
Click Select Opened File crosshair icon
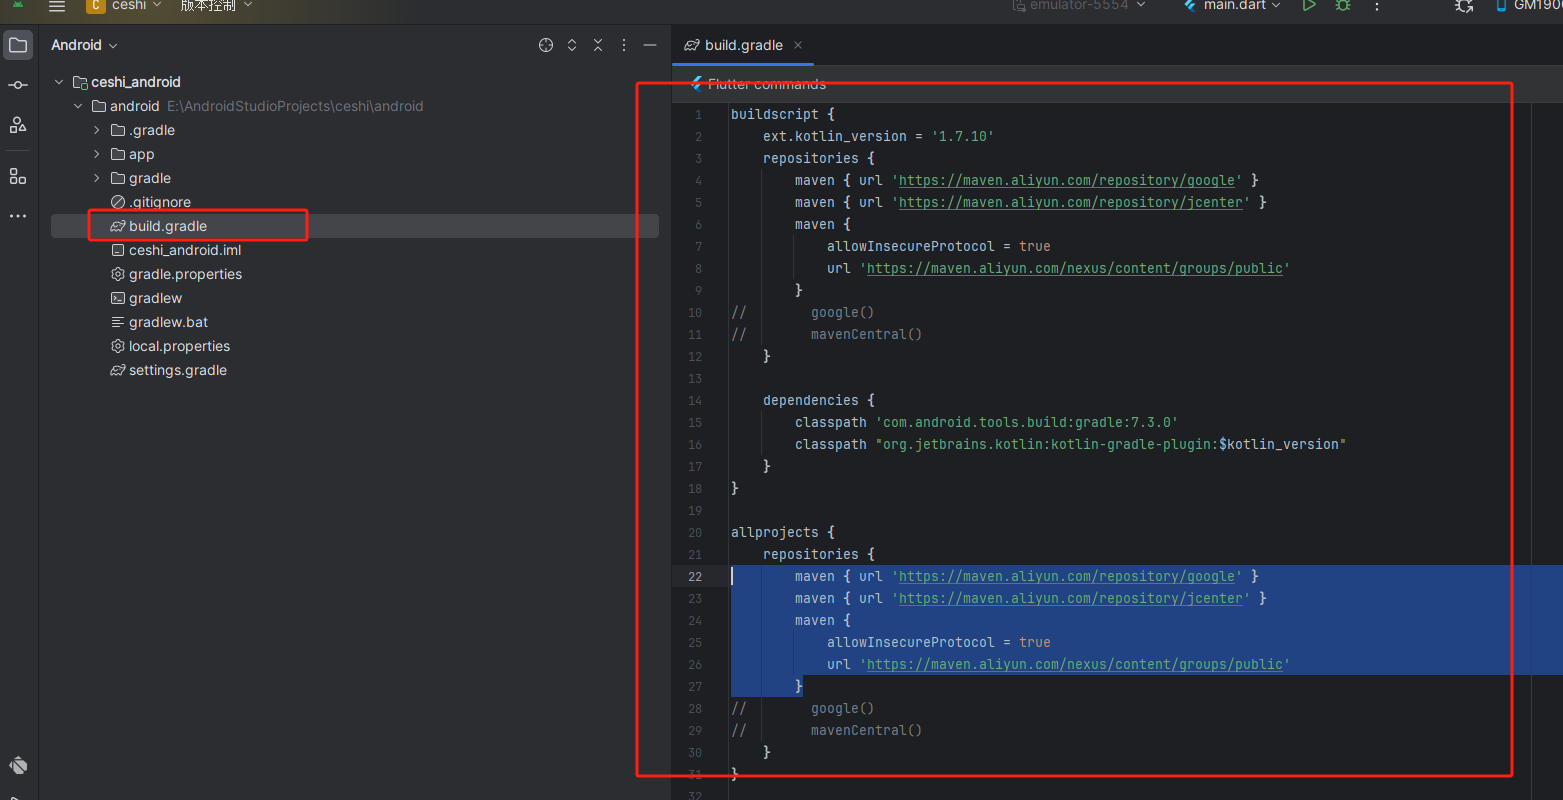(546, 45)
